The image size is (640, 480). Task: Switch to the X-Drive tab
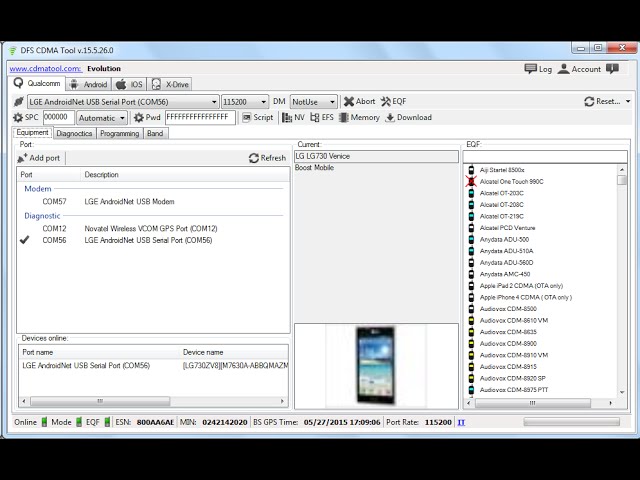tap(170, 84)
